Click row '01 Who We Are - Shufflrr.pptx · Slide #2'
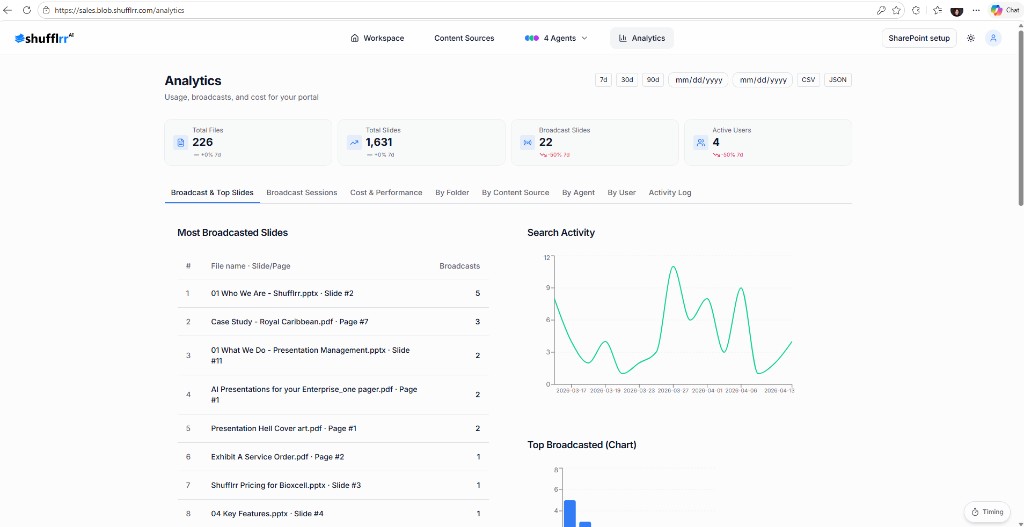This screenshot has height=527, width=1024. (x=333, y=293)
